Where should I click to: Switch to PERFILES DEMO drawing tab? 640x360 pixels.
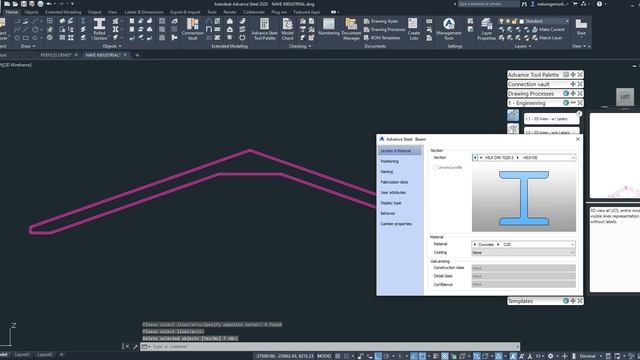tap(56, 55)
